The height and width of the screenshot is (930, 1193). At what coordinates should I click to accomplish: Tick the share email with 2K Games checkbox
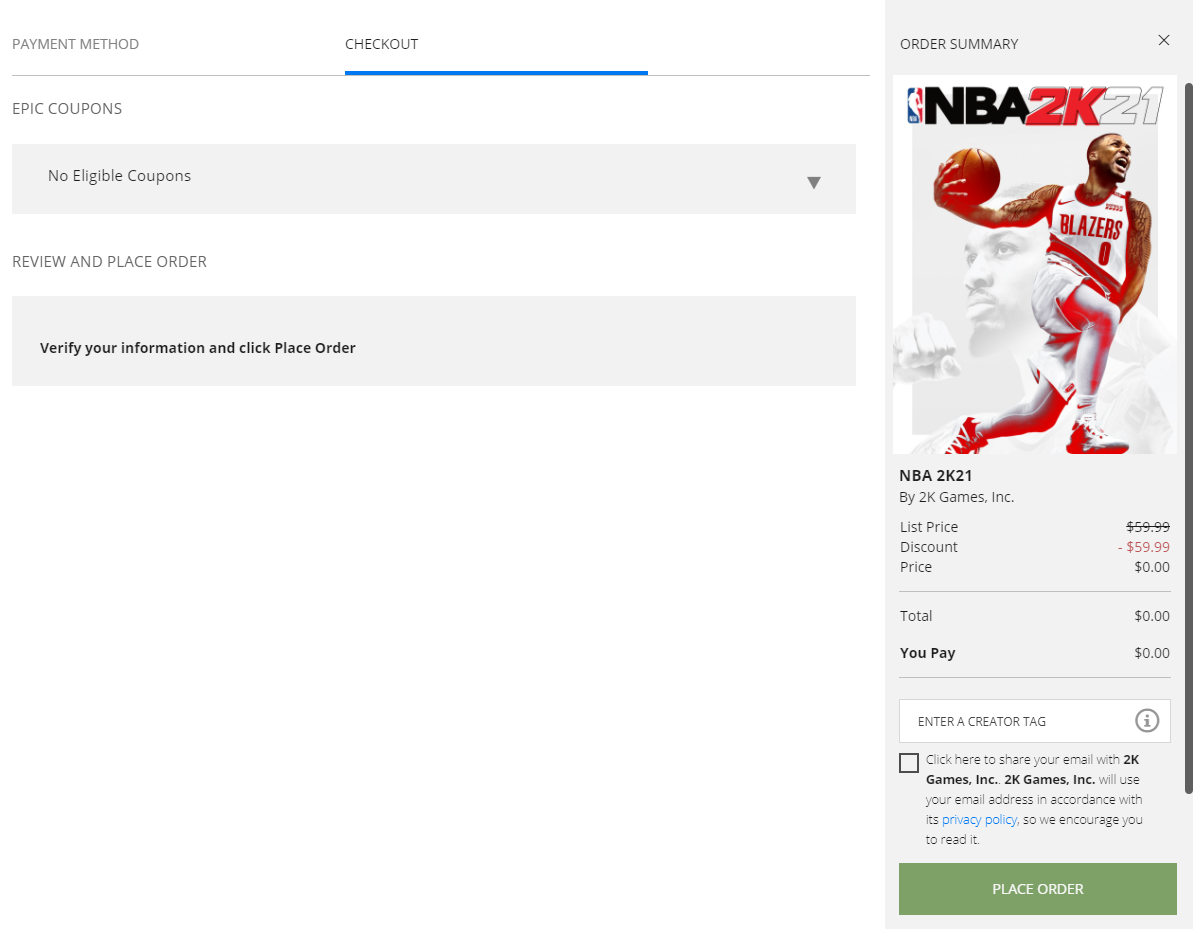click(x=908, y=763)
